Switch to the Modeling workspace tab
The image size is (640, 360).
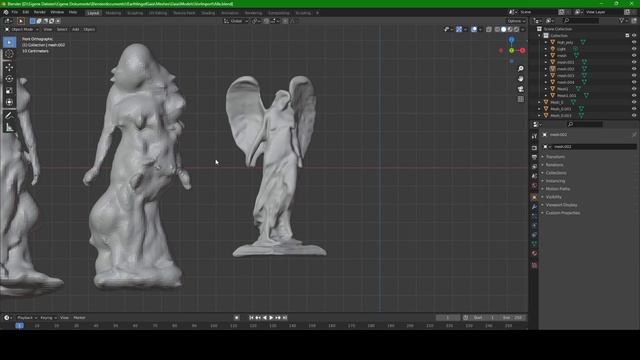tap(113, 13)
